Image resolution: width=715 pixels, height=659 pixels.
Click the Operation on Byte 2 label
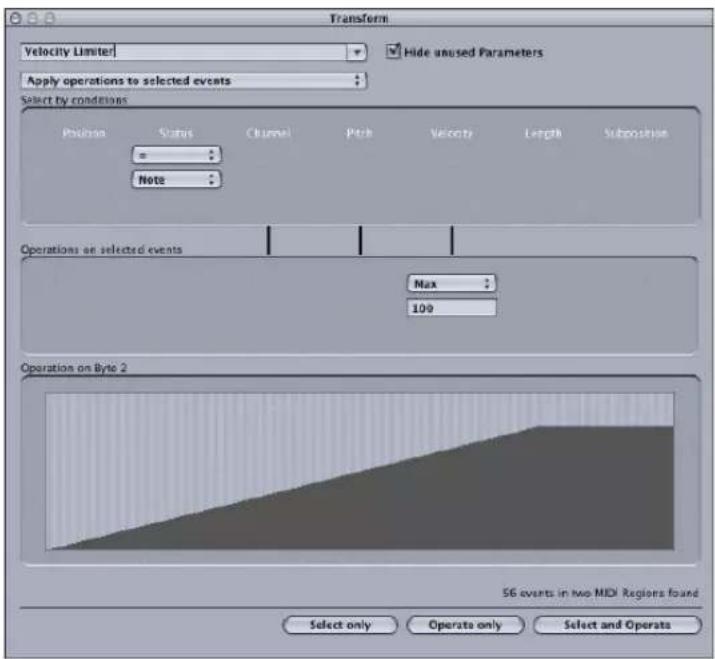[x=74, y=368]
